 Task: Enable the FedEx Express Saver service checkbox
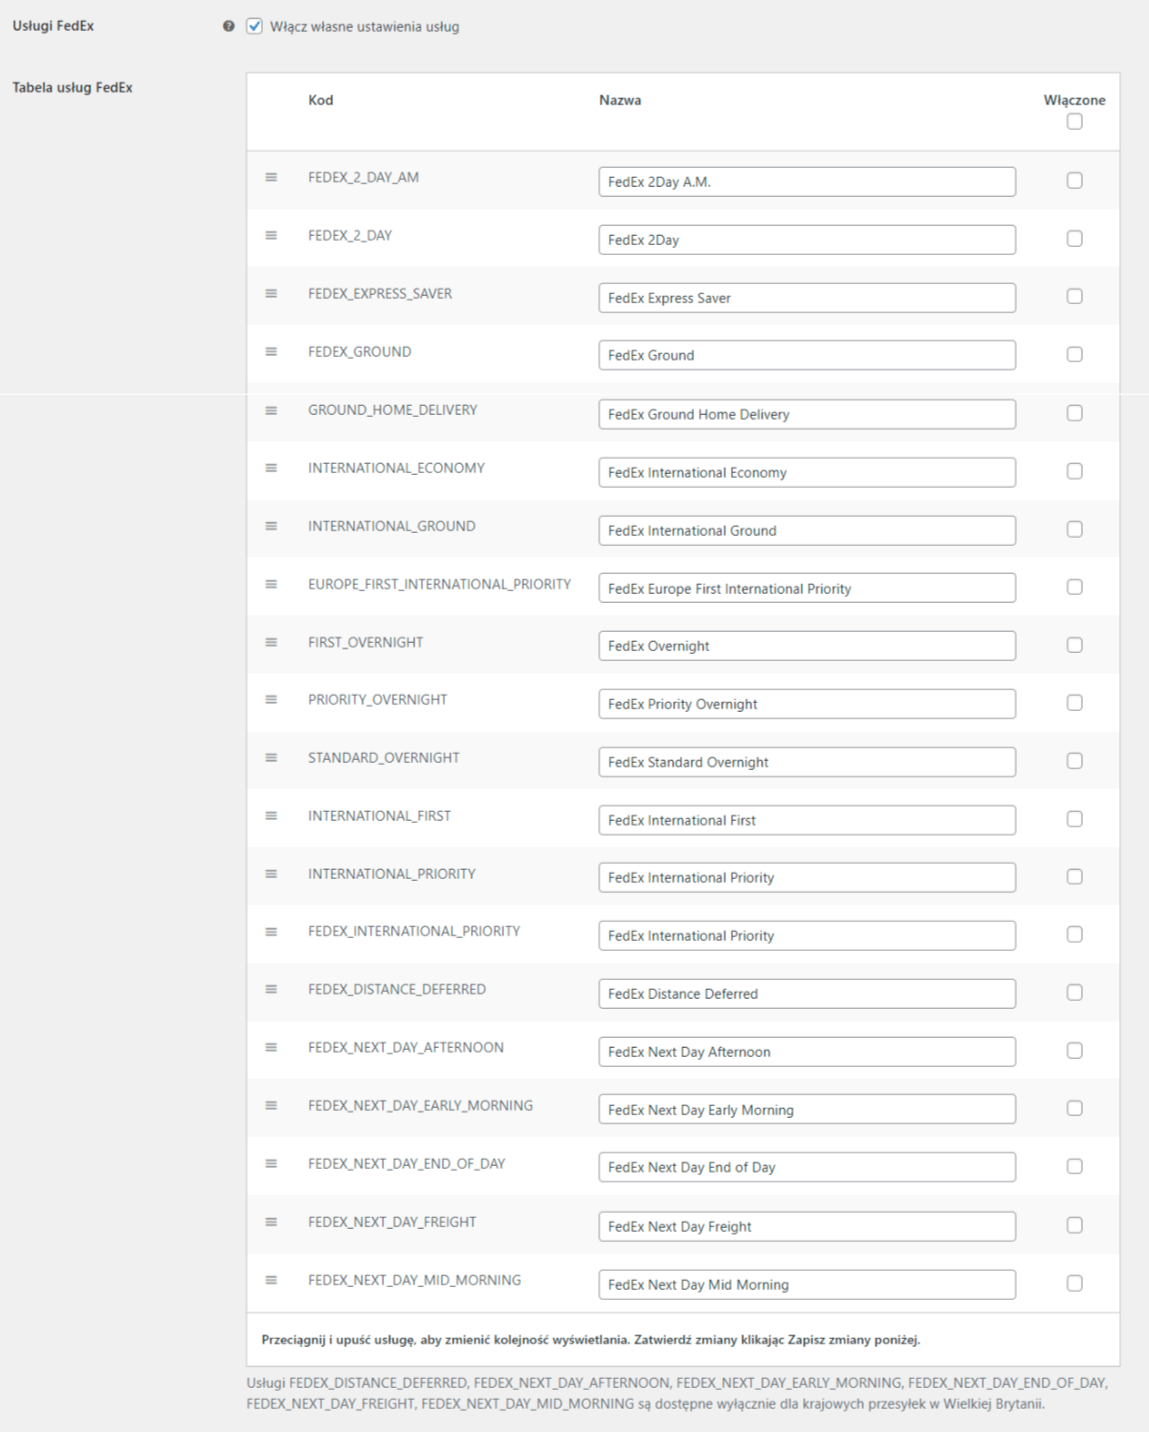click(1074, 296)
